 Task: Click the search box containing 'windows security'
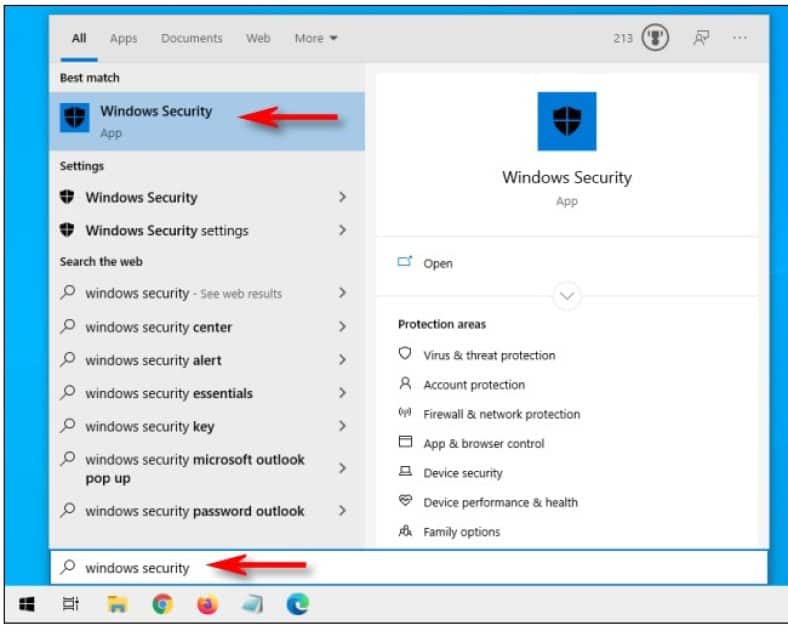(409, 567)
